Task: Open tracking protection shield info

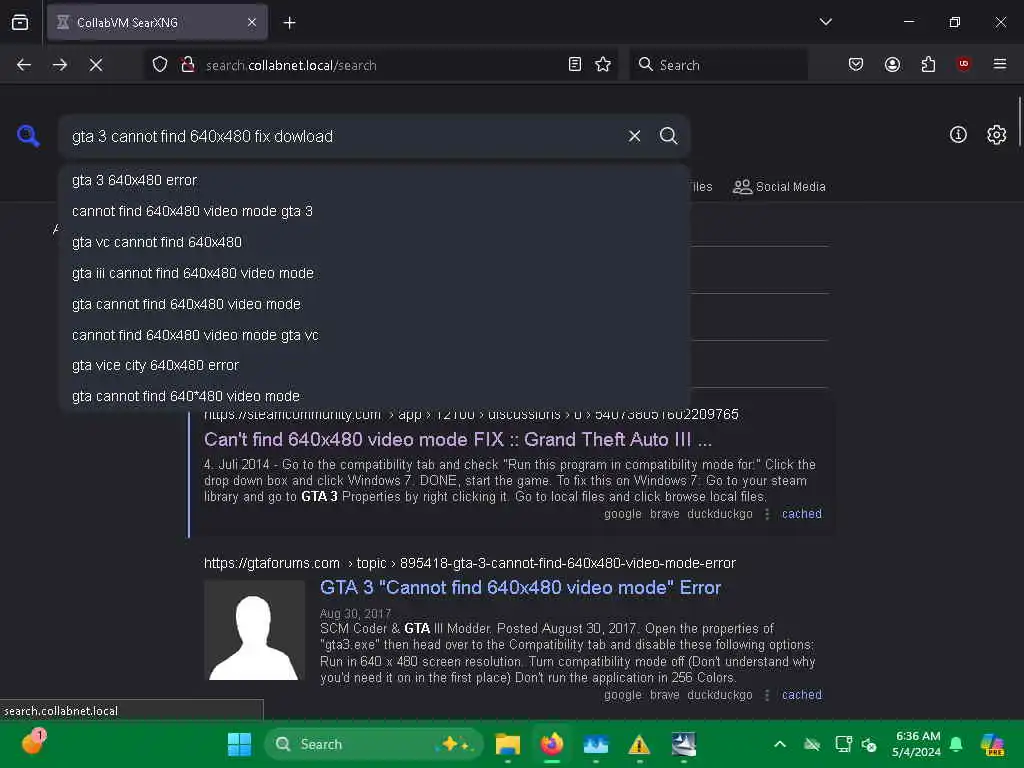Action: [x=160, y=65]
